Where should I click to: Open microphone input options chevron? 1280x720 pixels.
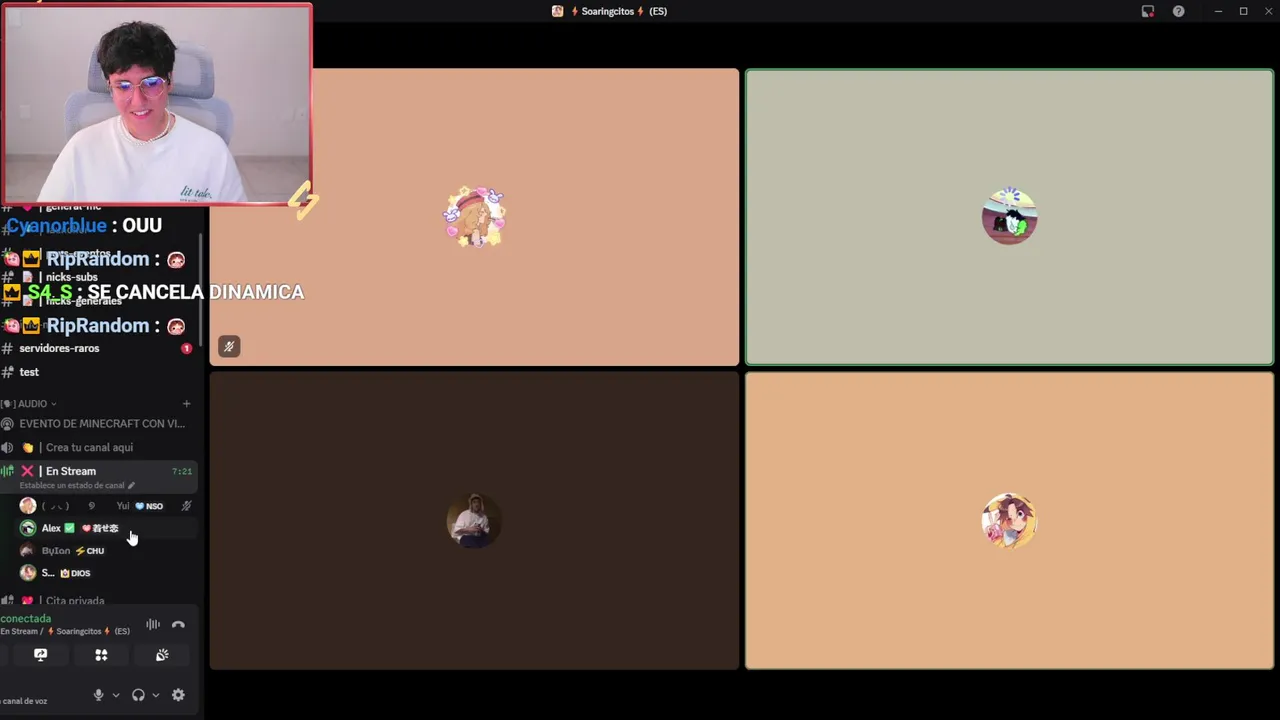(115, 695)
